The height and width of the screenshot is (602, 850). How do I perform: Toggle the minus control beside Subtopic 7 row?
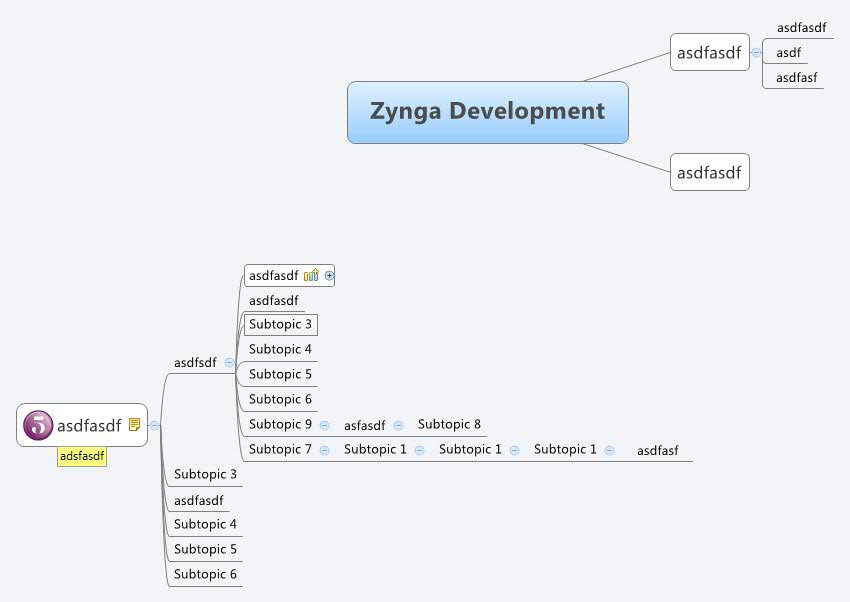click(x=323, y=449)
